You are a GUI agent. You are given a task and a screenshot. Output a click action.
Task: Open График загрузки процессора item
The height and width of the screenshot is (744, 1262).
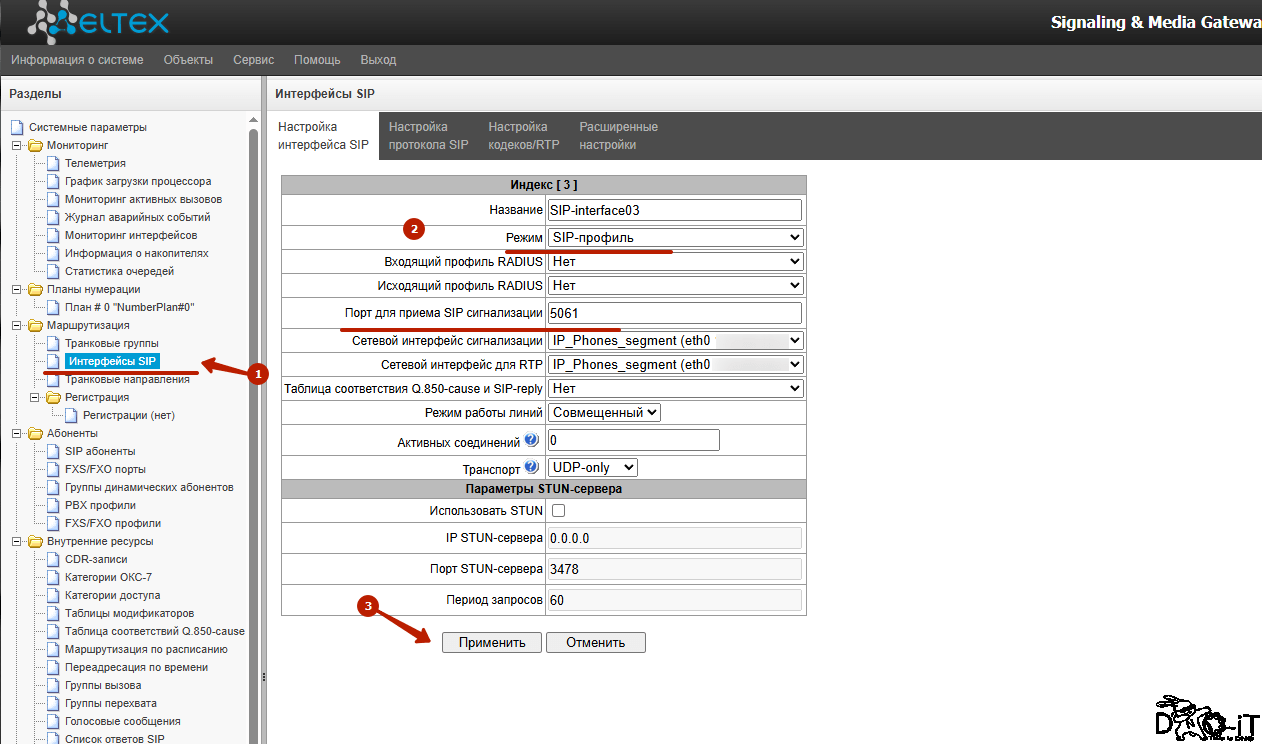pos(138,181)
